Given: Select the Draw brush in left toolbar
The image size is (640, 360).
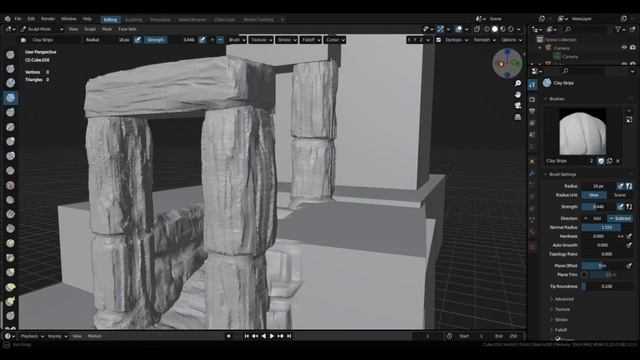Looking at the screenshot, I should click(x=11, y=55).
